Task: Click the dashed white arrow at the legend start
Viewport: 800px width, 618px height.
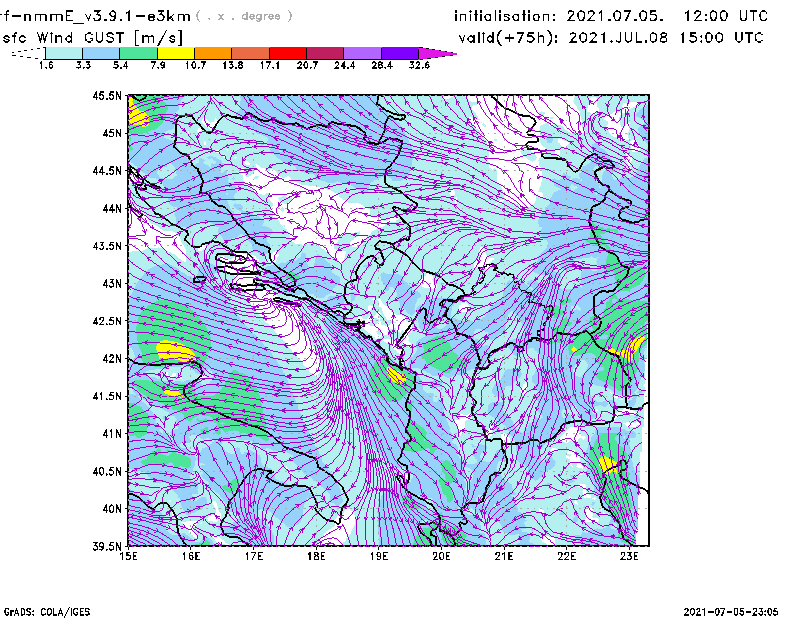Action: click(x=28, y=53)
